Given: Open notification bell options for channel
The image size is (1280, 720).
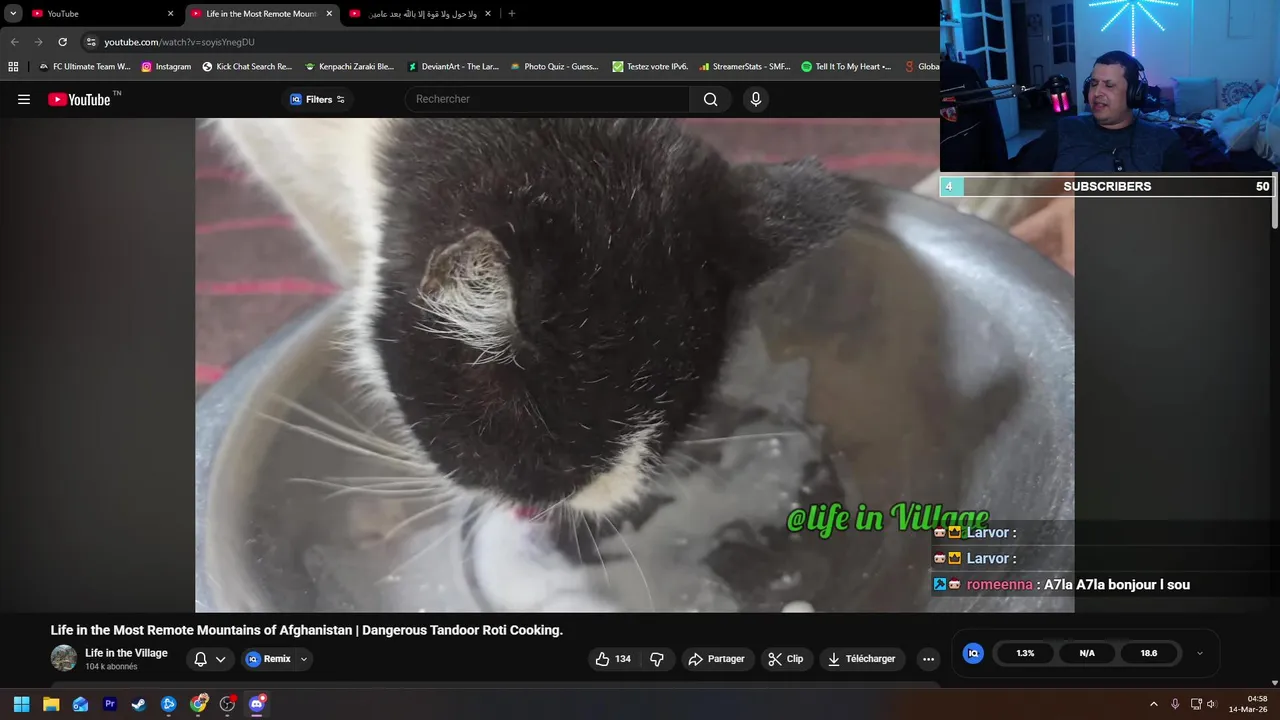Looking at the screenshot, I should click(x=209, y=659).
